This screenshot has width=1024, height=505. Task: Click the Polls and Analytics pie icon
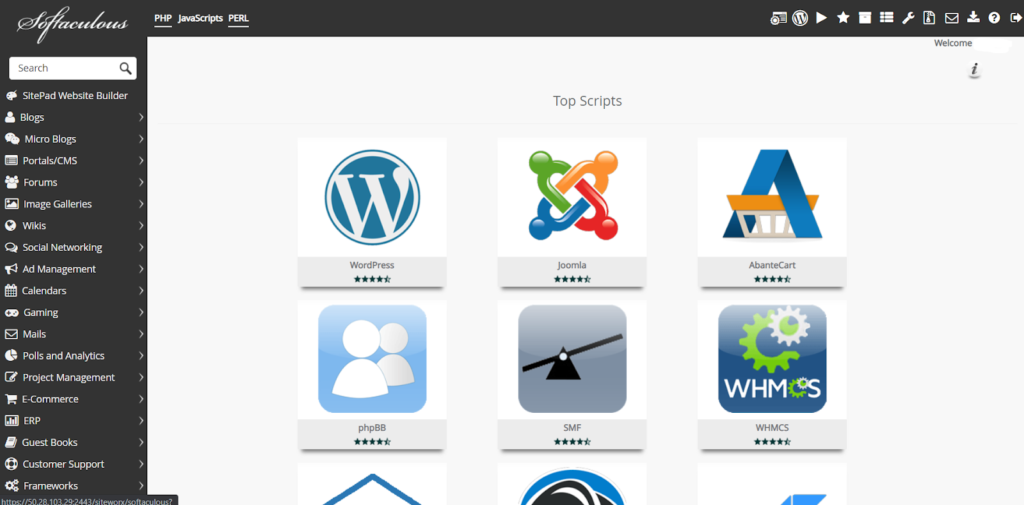10,356
